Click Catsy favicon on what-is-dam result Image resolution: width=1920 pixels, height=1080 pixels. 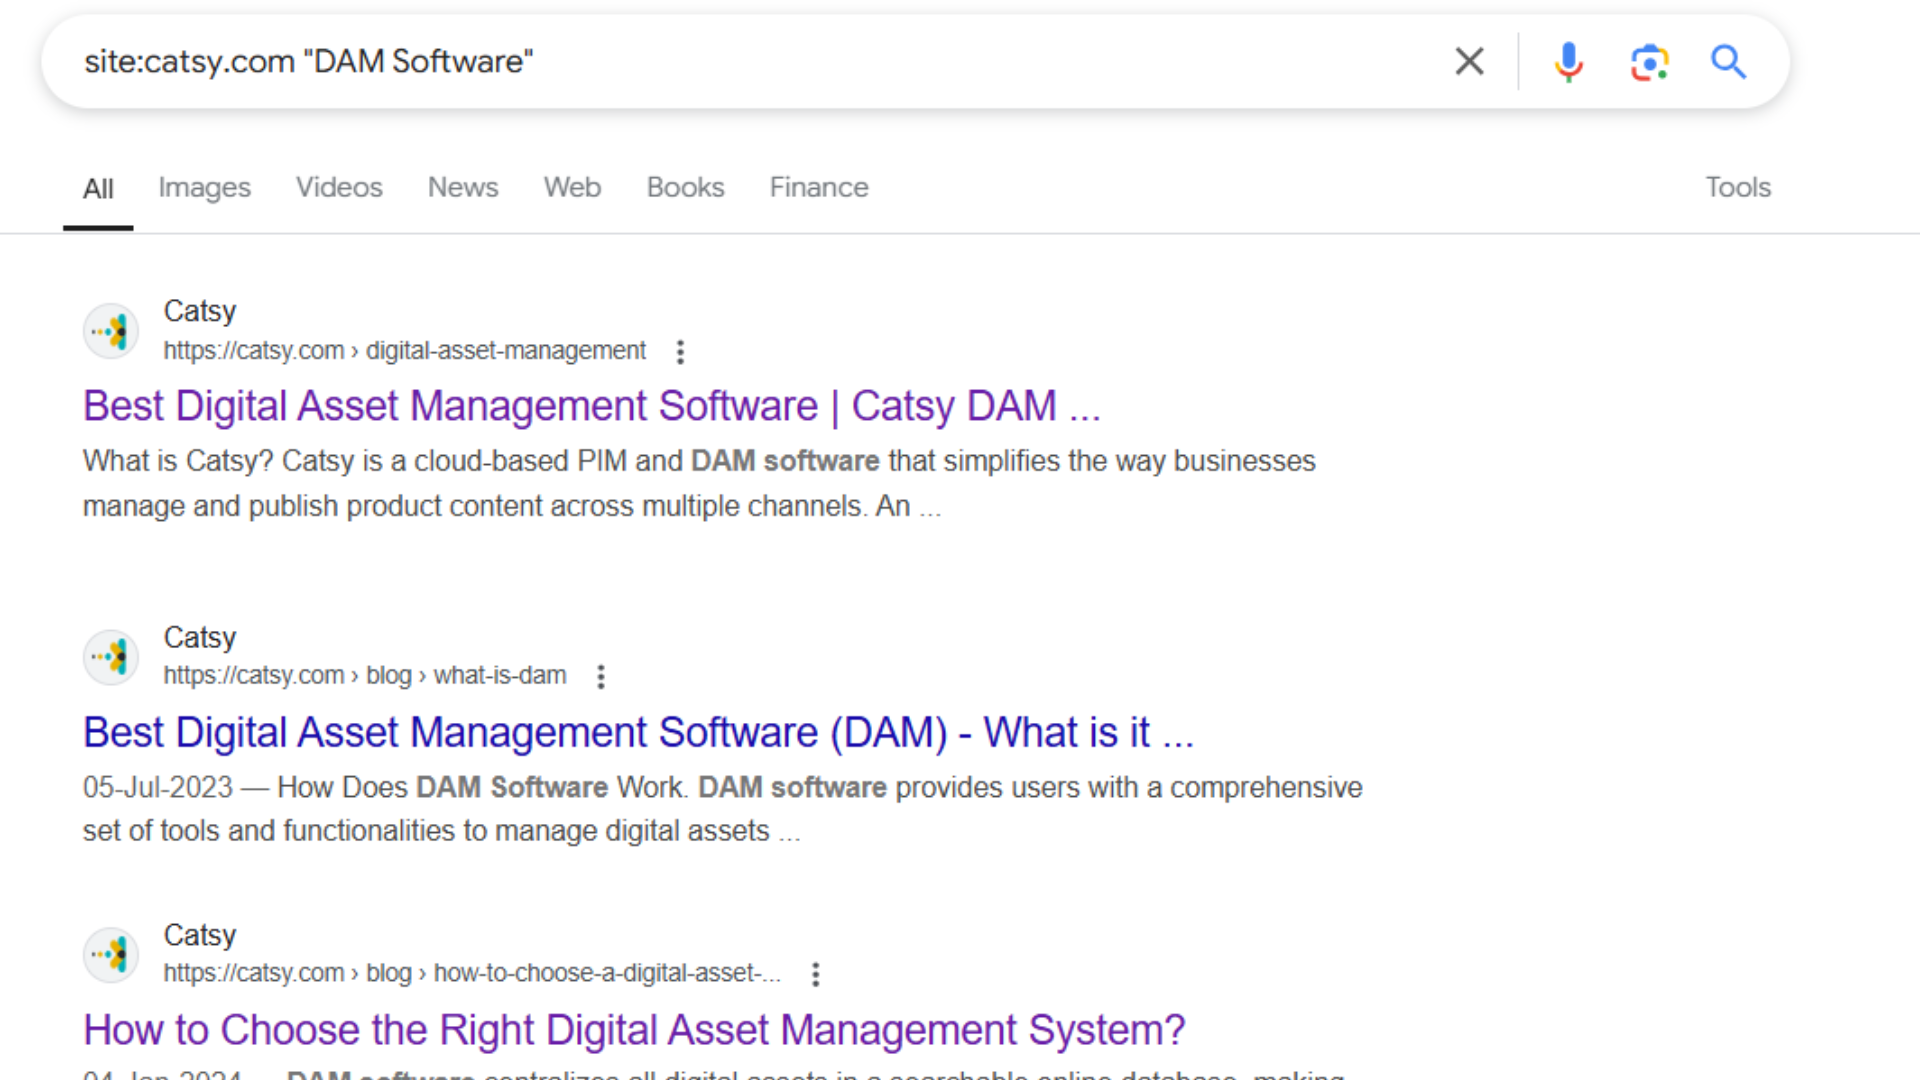click(111, 657)
